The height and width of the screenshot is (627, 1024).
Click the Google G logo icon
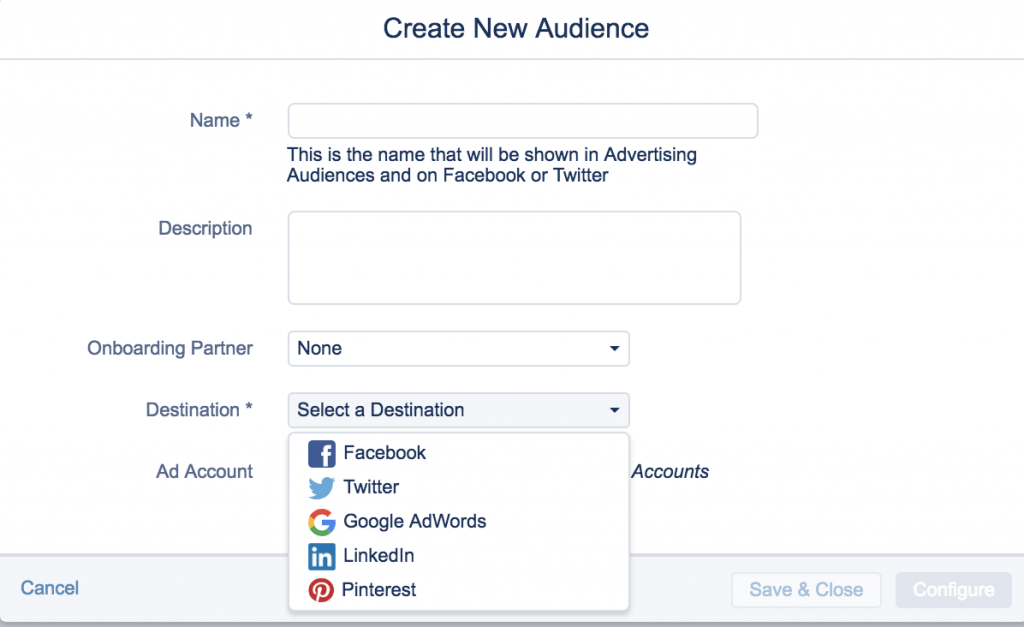point(321,522)
